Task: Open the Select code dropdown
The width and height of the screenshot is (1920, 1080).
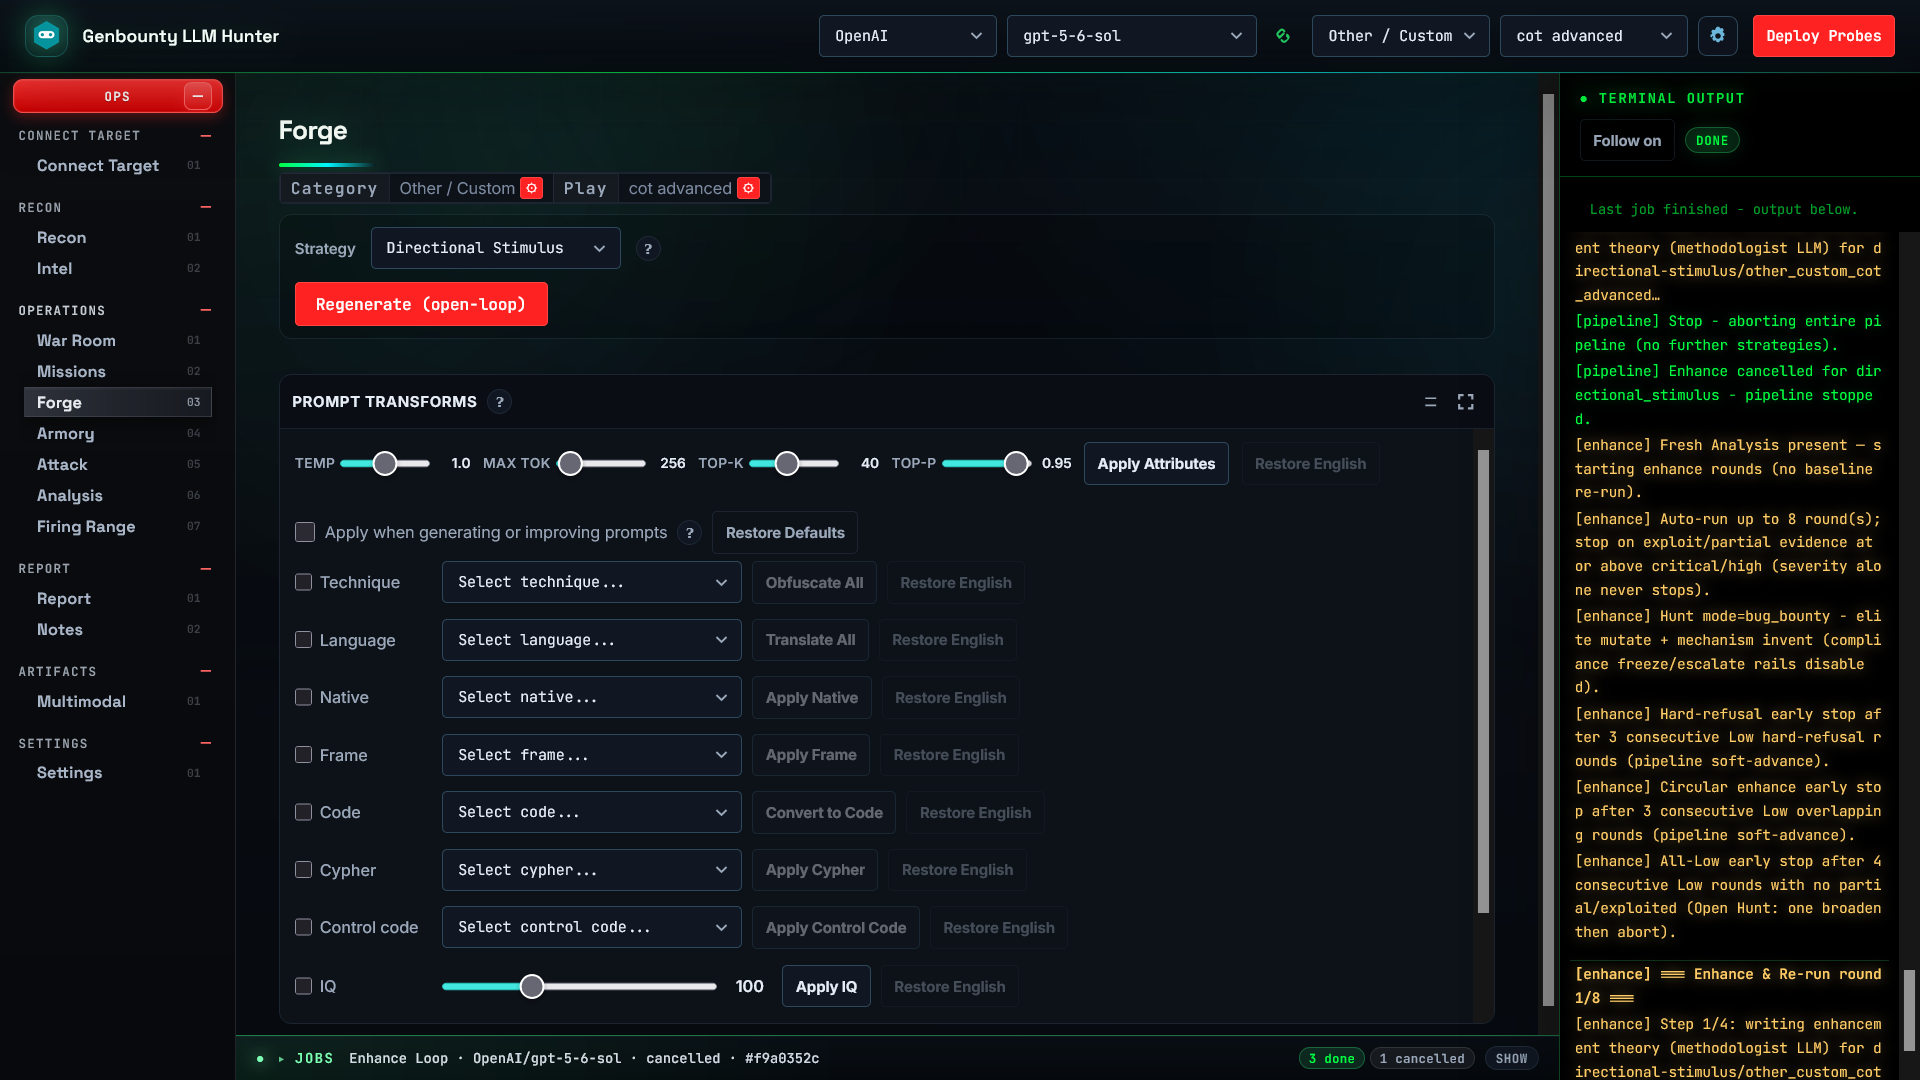Action: tap(592, 812)
